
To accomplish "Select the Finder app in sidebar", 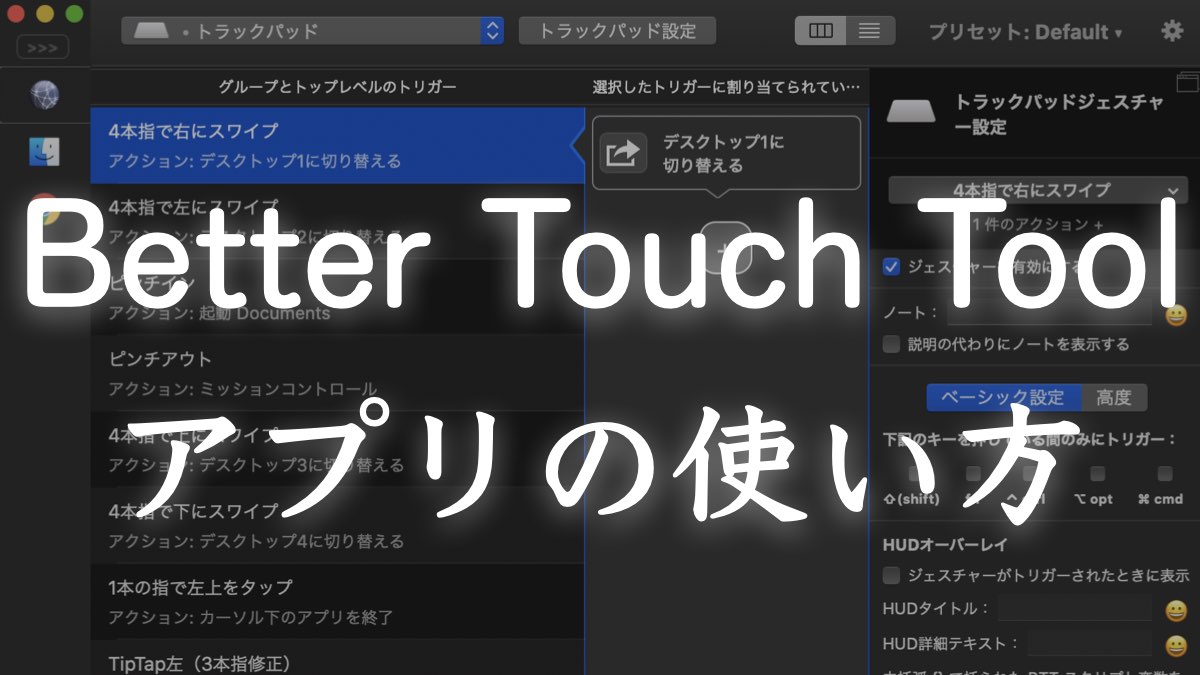I will click(45, 151).
